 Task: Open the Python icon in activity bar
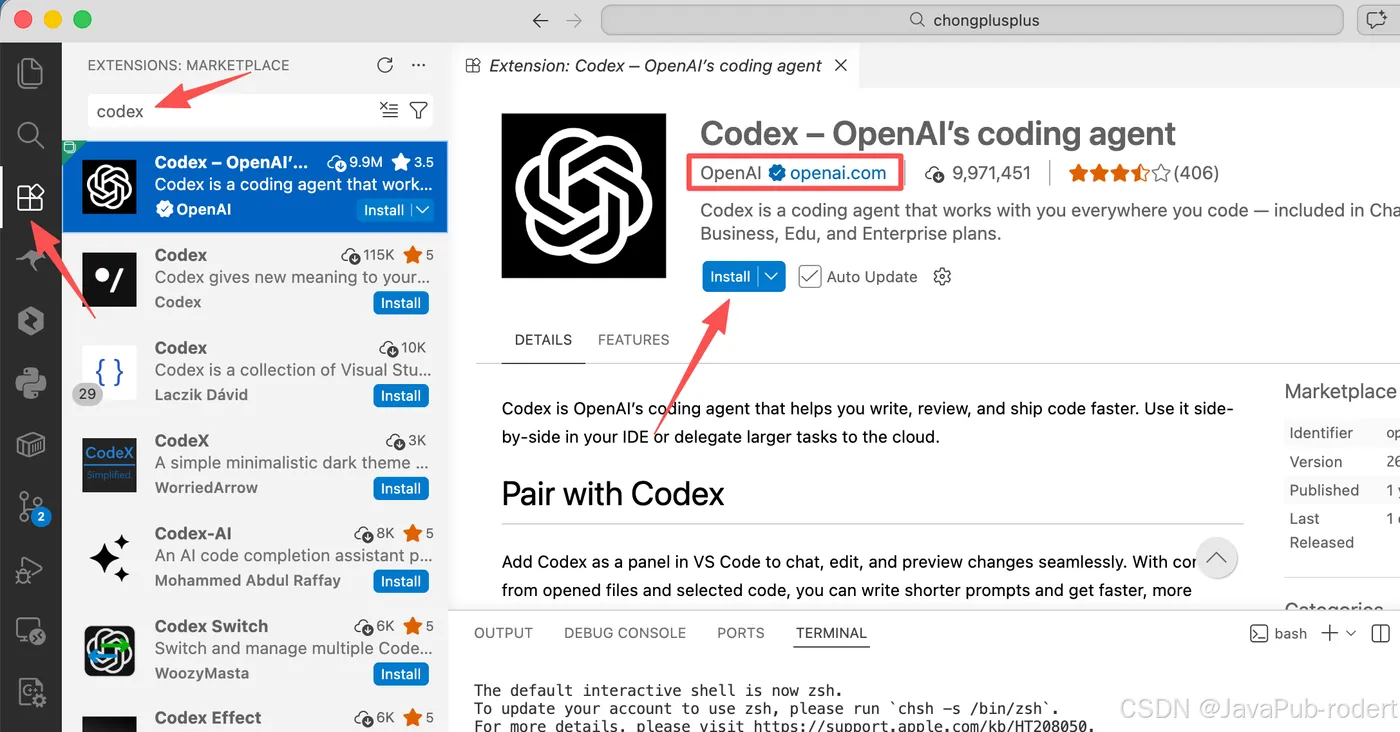point(31,383)
